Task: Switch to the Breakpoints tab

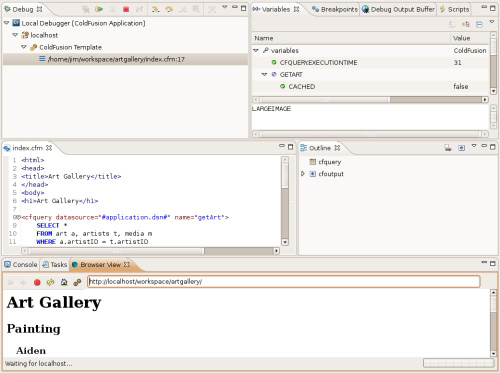Action: (x=335, y=9)
